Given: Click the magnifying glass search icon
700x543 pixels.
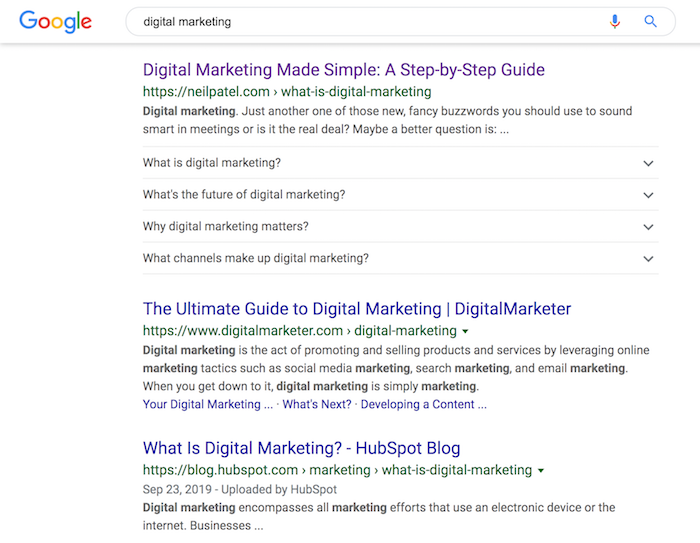Looking at the screenshot, I should pos(650,21).
